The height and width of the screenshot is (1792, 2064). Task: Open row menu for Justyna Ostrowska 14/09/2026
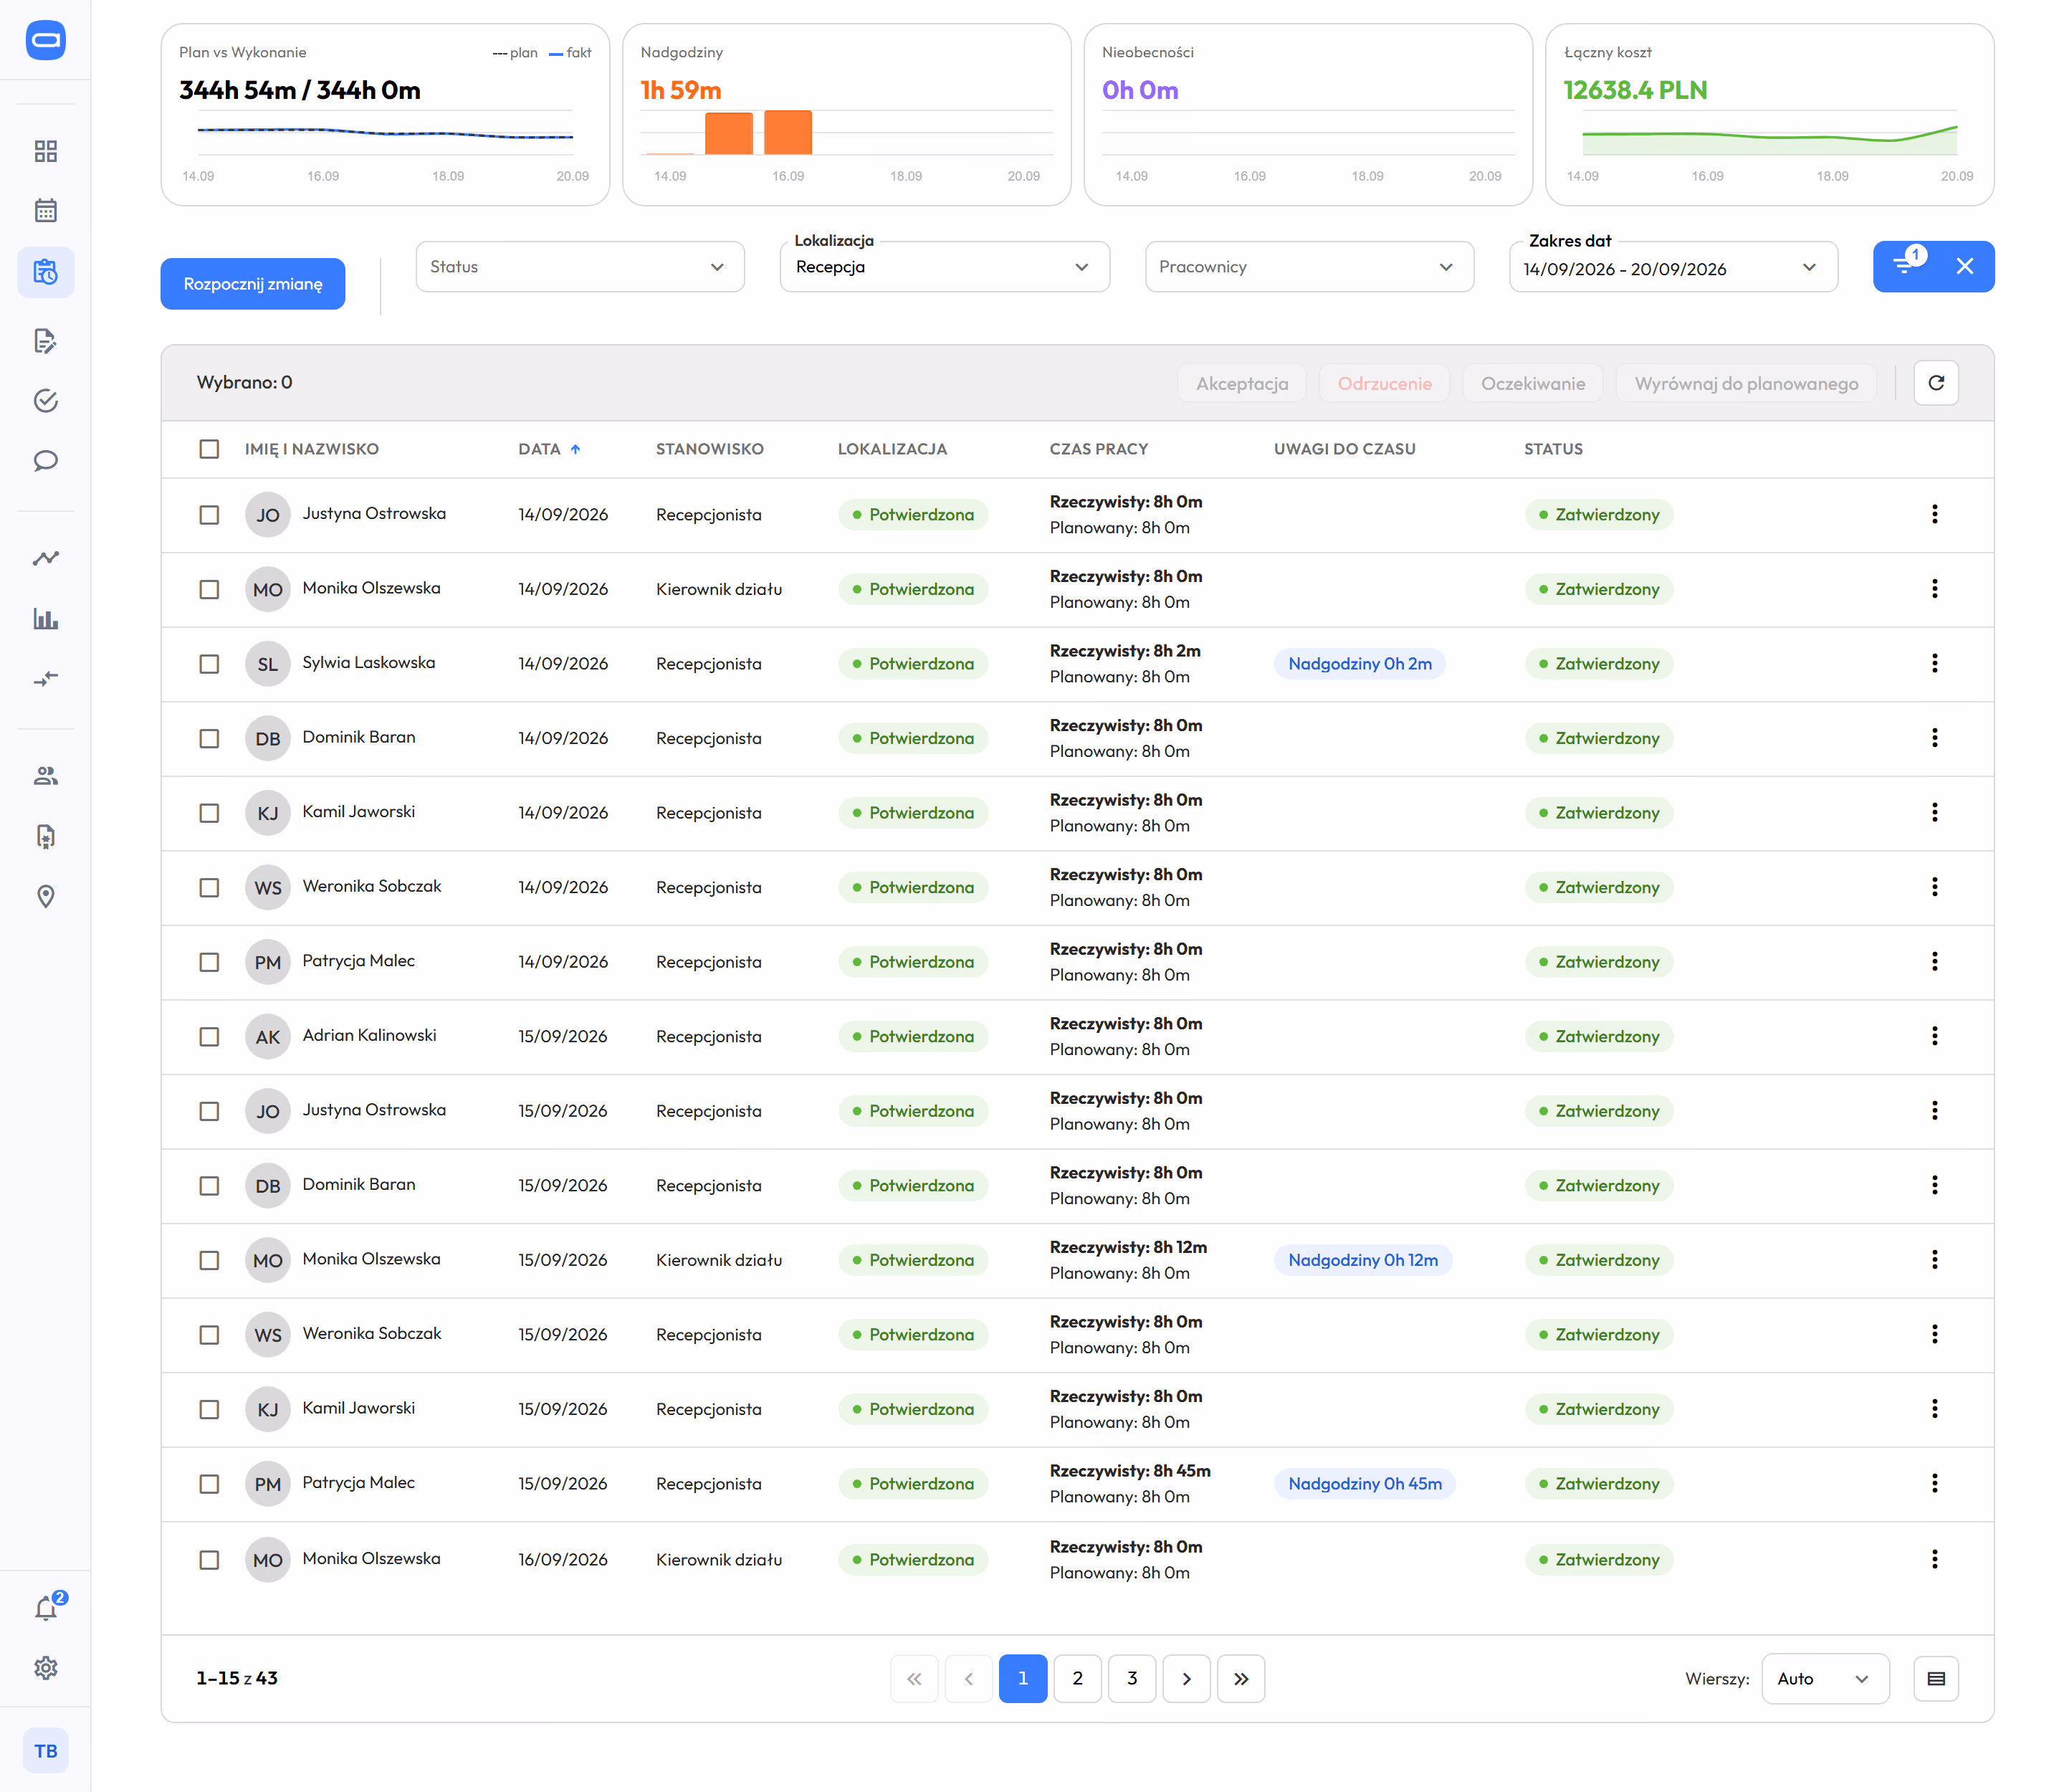1934,515
